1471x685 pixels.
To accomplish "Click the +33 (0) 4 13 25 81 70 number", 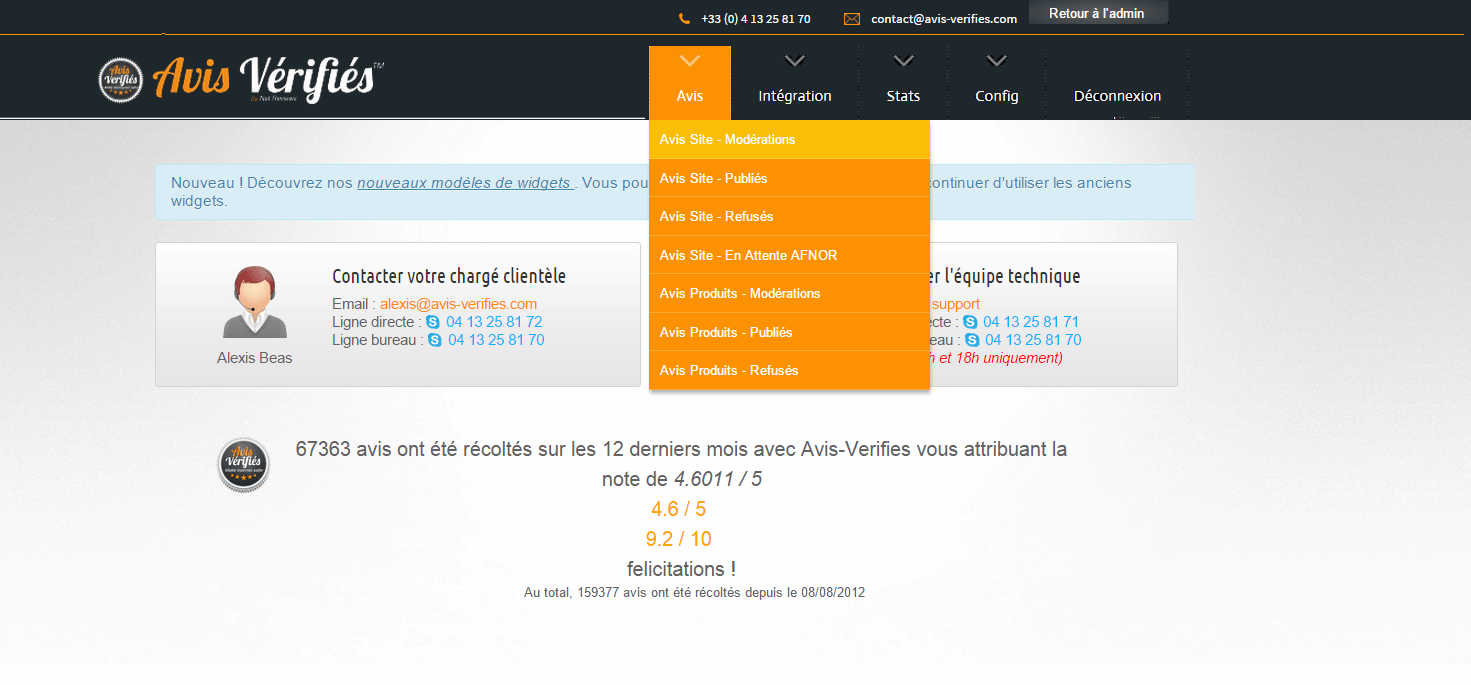I will 756,19.
